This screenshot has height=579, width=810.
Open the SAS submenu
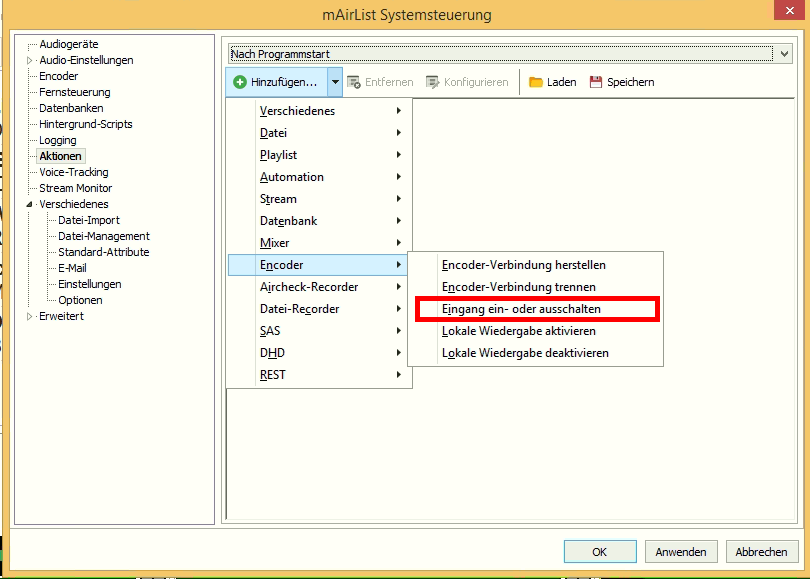320,331
